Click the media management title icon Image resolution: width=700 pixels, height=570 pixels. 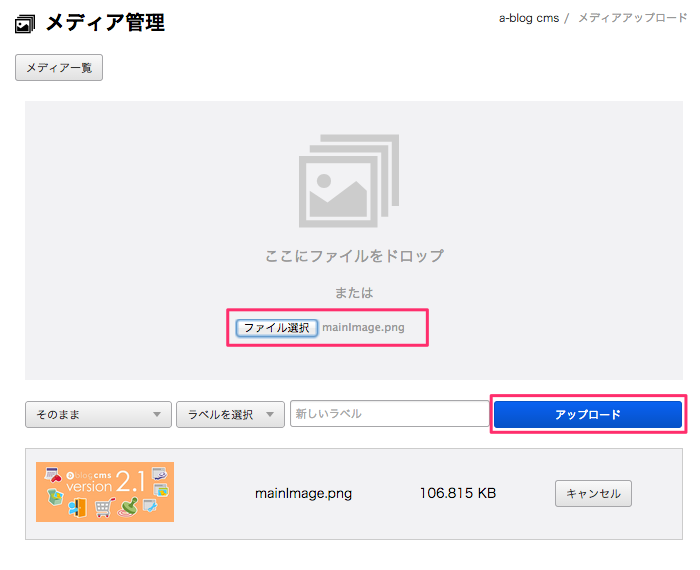pyautogui.click(x=25, y=24)
